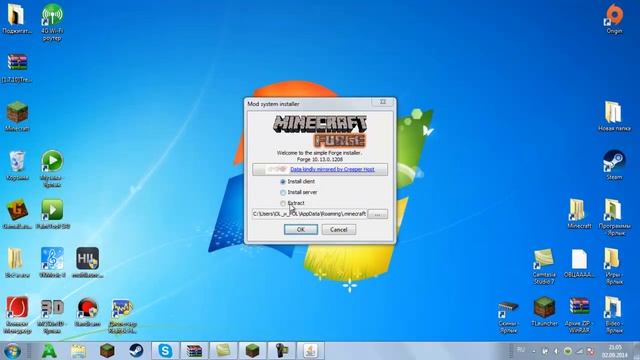
Task: Cancel the Forge installer dialog
Action: coord(339,229)
